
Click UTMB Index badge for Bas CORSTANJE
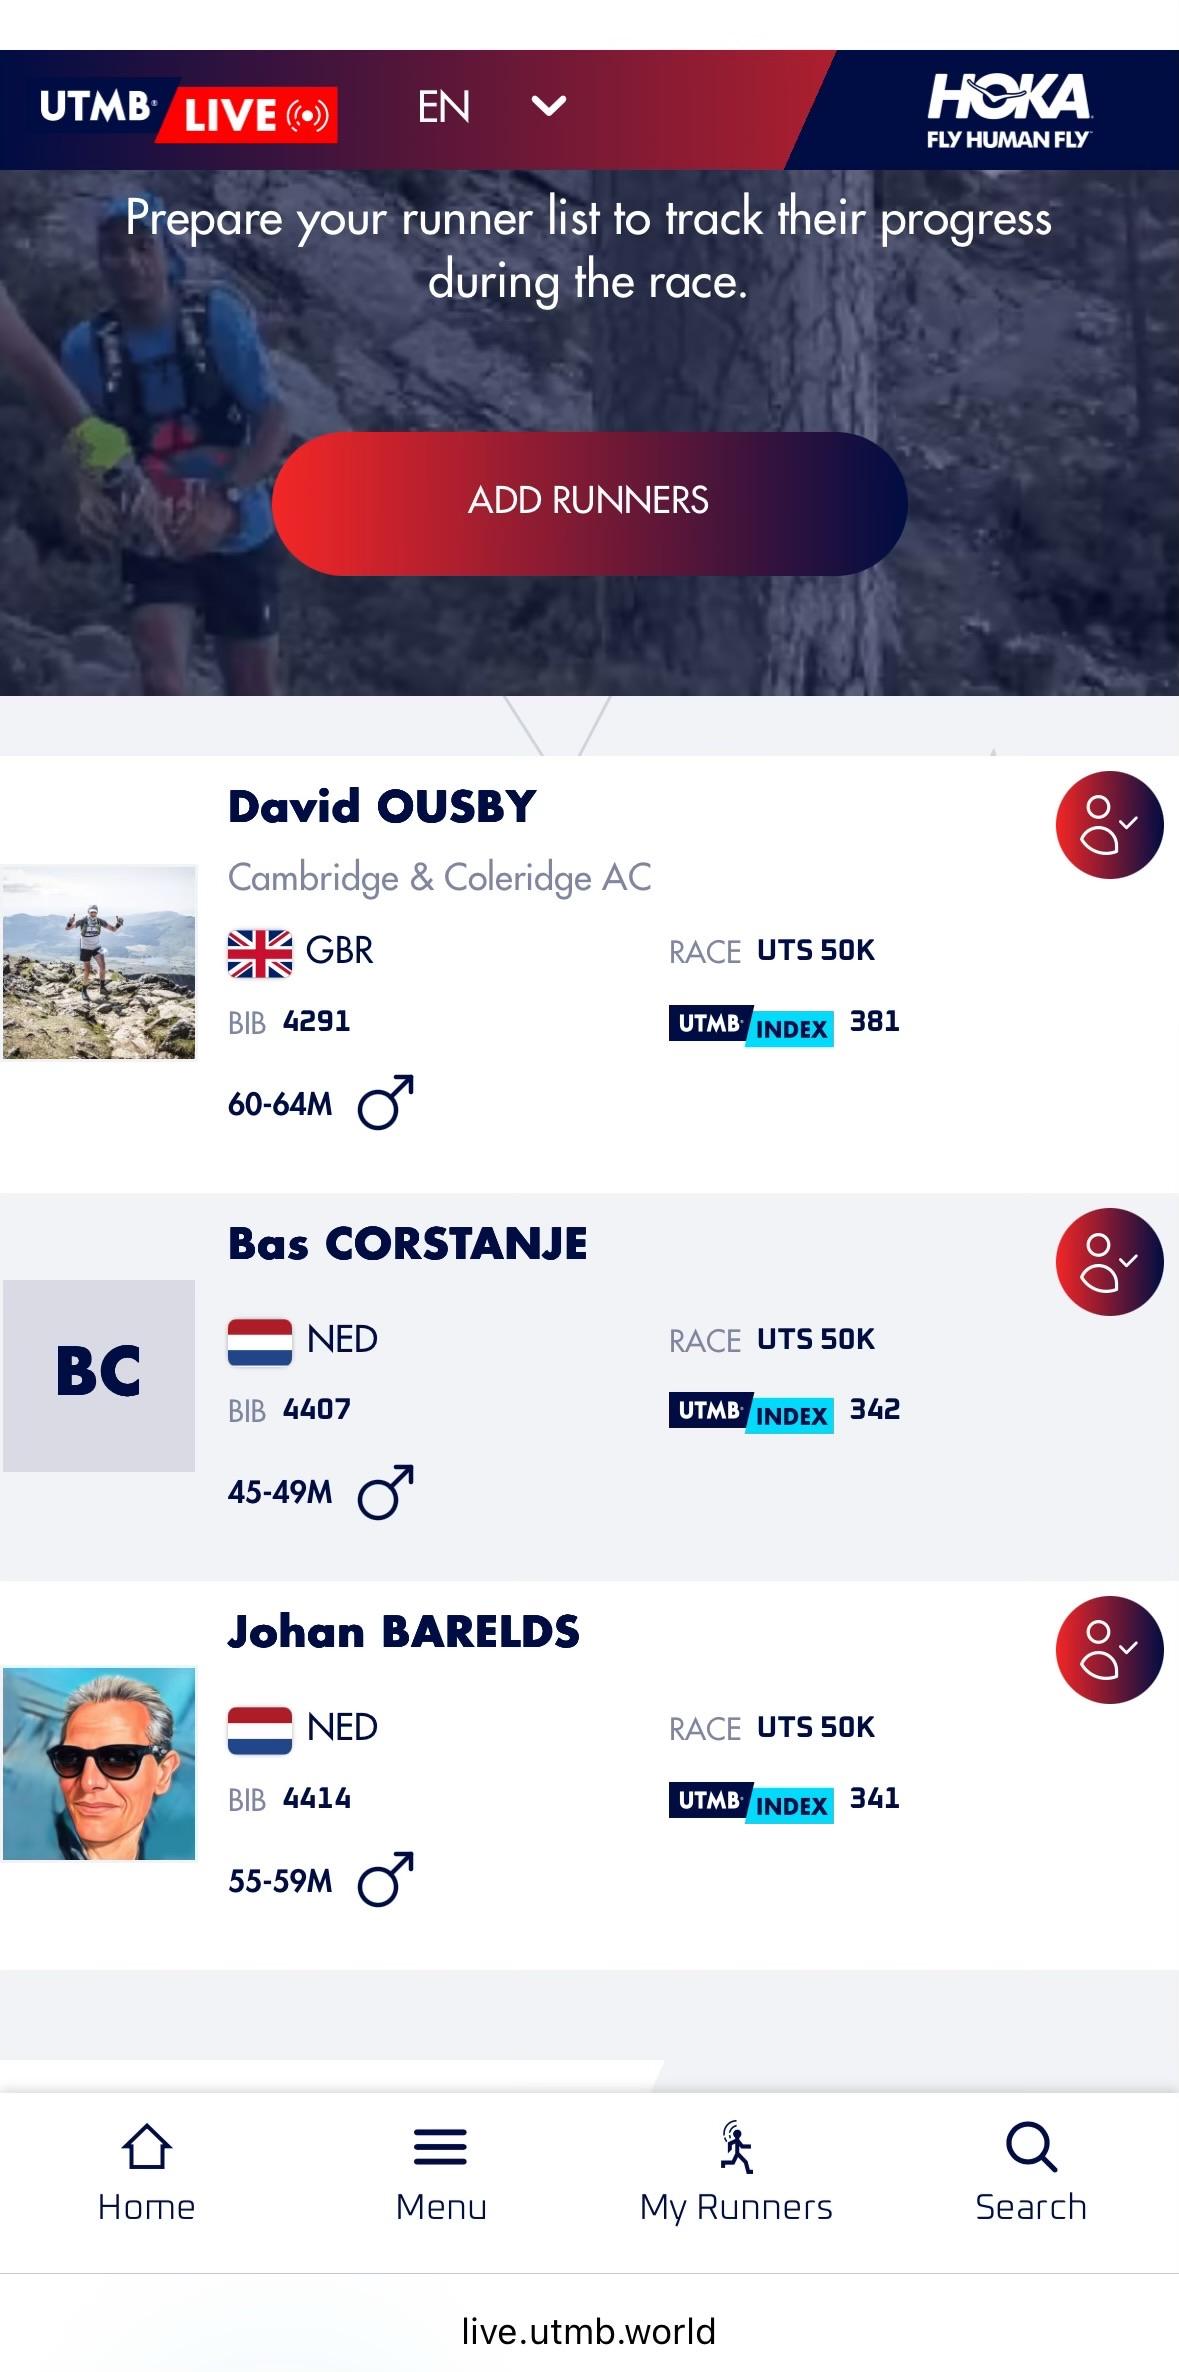pyautogui.click(x=751, y=1412)
